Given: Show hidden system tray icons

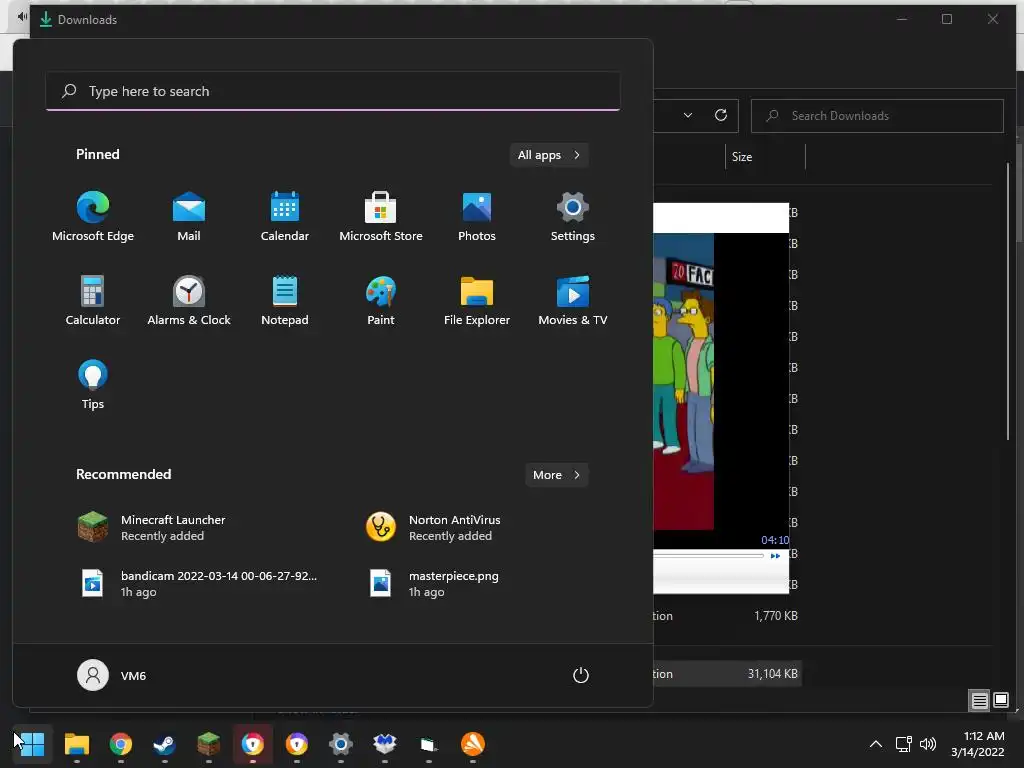Looking at the screenshot, I should 876,744.
